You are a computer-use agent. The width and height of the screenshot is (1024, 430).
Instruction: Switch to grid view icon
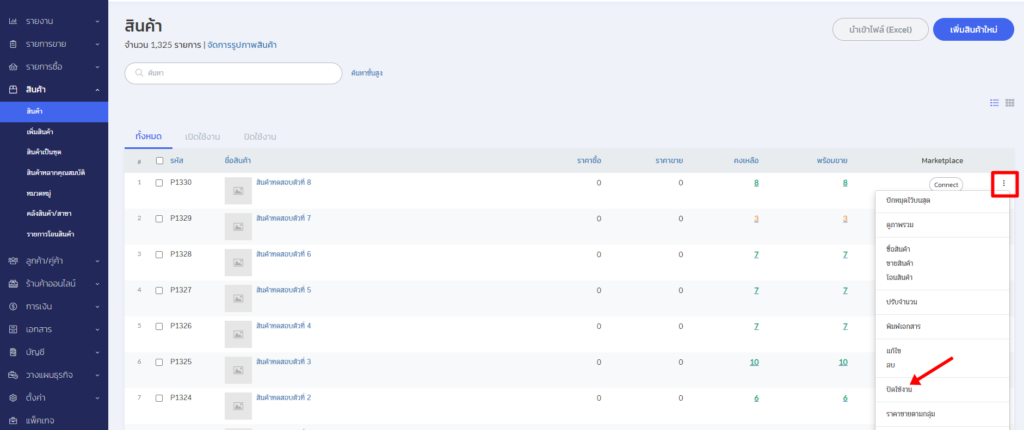(x=1010, y=103)
